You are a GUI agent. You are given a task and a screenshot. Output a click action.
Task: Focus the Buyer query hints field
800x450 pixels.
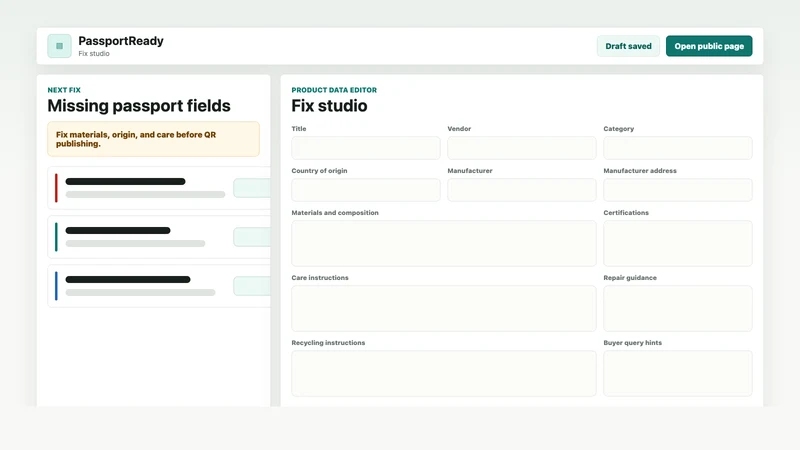[678, 373]
